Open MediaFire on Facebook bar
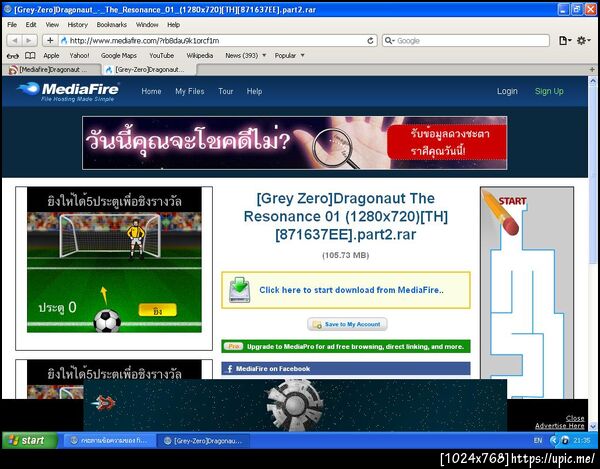The width and height of the screenshot is (600, 469). (346, 369)
